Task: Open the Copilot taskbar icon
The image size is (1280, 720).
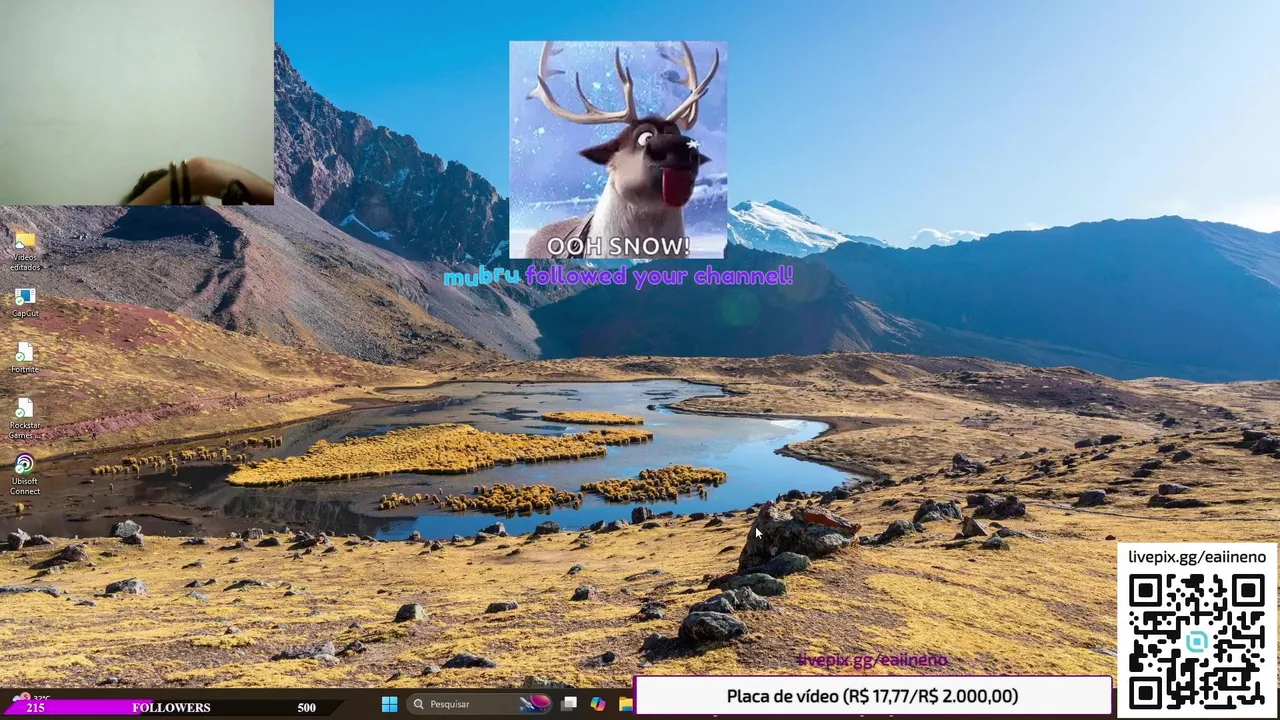Action: tap(598, 704)
